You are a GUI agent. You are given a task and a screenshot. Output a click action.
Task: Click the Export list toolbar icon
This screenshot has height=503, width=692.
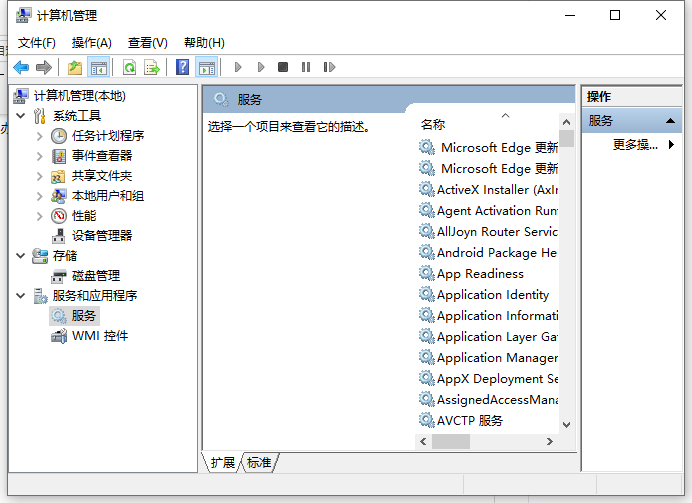152,67
